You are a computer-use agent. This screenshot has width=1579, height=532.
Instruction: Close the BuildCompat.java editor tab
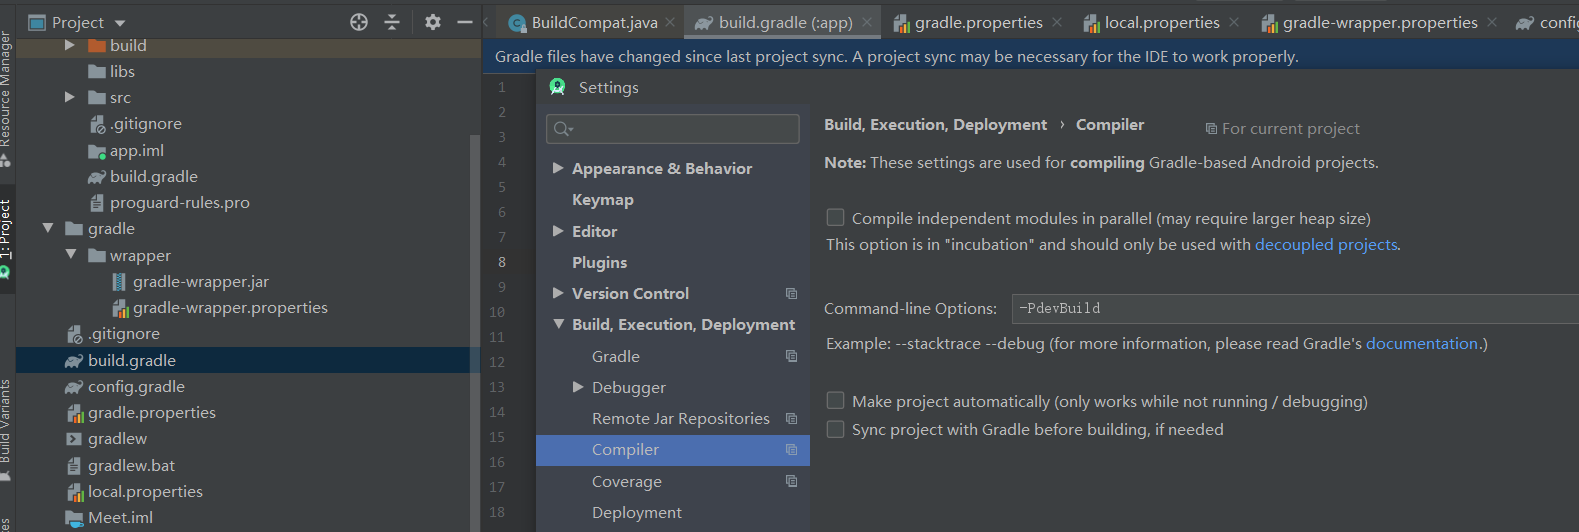point(670,22)
